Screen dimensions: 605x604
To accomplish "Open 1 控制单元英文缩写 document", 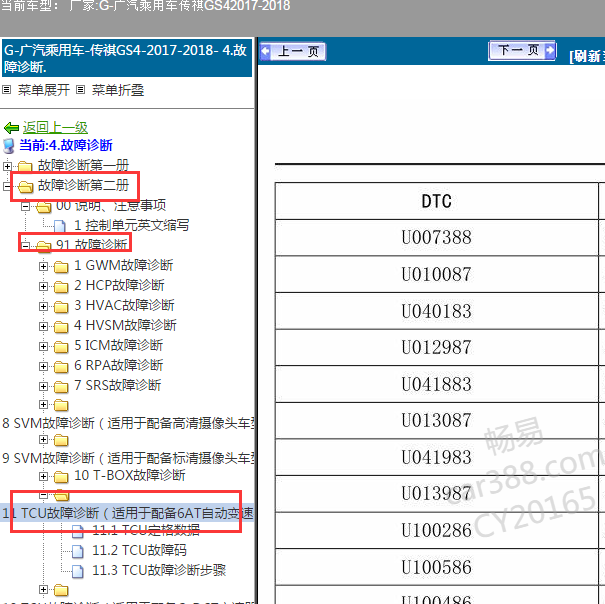I will pyautogui.click(x=131, y=225).
